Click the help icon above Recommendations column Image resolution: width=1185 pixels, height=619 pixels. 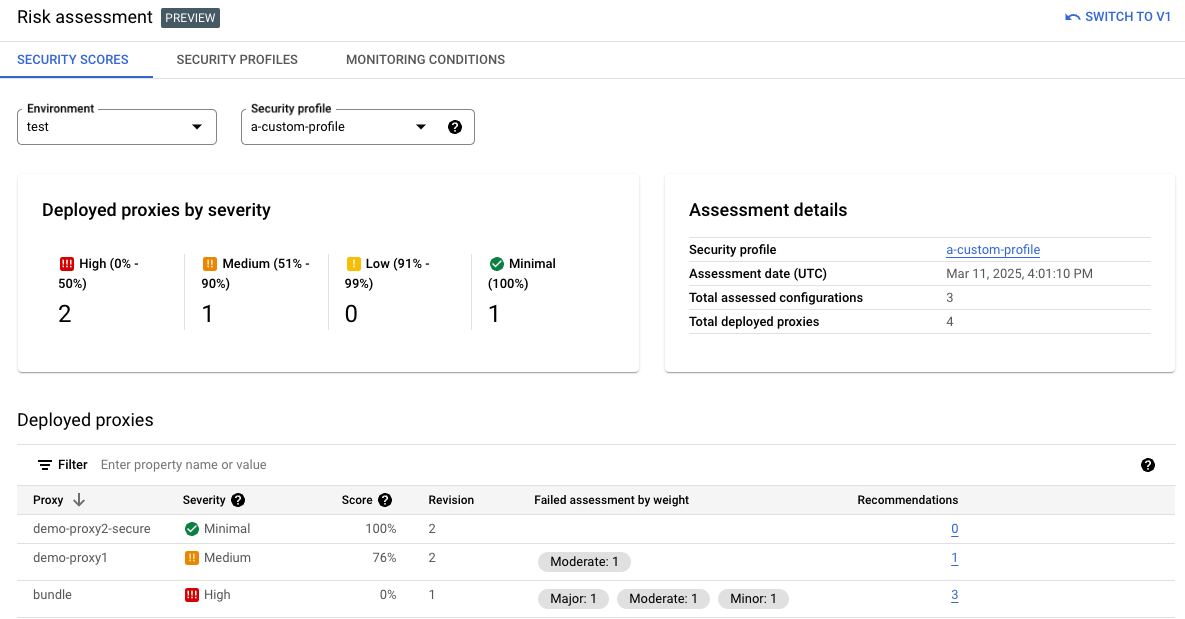click(1148, 465)
